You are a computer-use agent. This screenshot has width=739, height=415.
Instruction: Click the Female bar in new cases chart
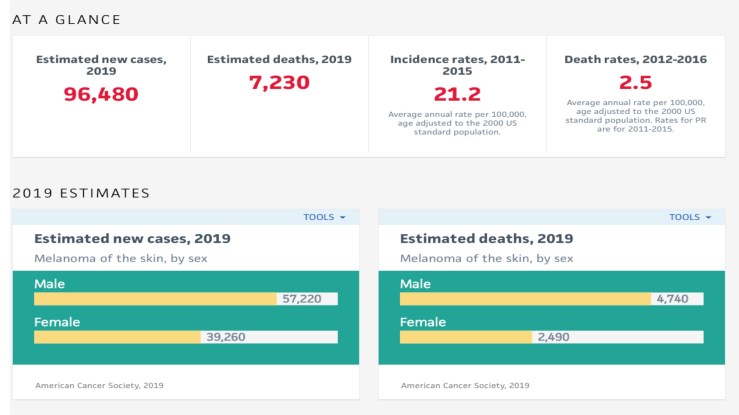[x=117, y=337]
